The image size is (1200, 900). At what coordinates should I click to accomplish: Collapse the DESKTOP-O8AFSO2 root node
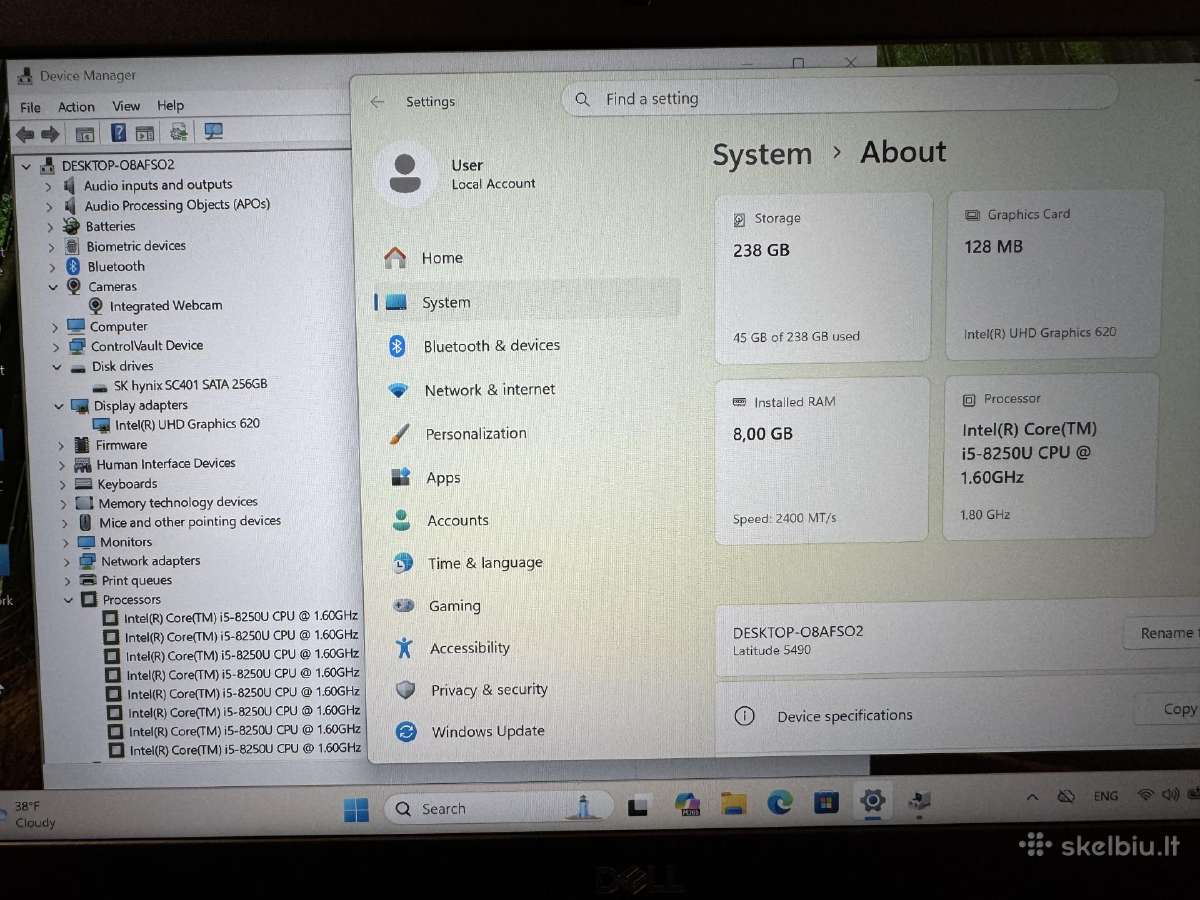coord(27,166)
